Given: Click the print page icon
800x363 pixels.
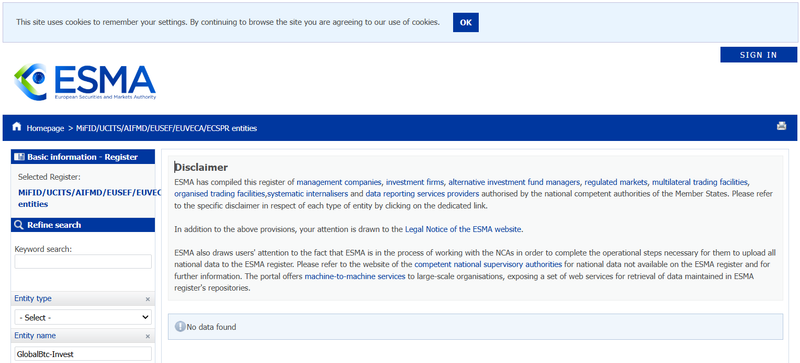Looking at the screenshot, I should tap(781, 126).
